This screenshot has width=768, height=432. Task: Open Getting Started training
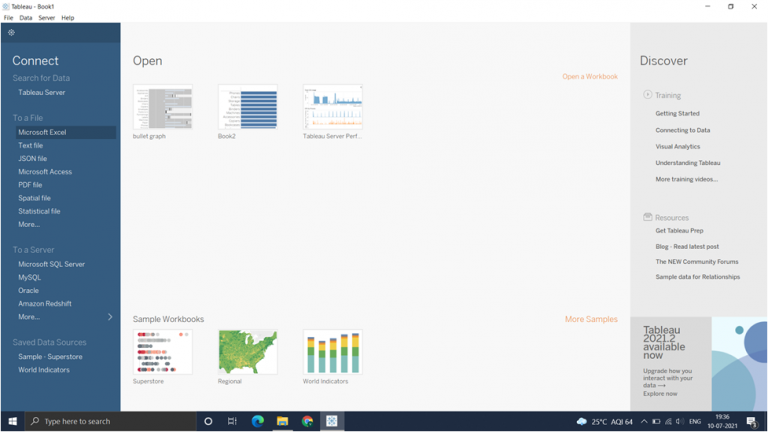click(x=677, y=114)
